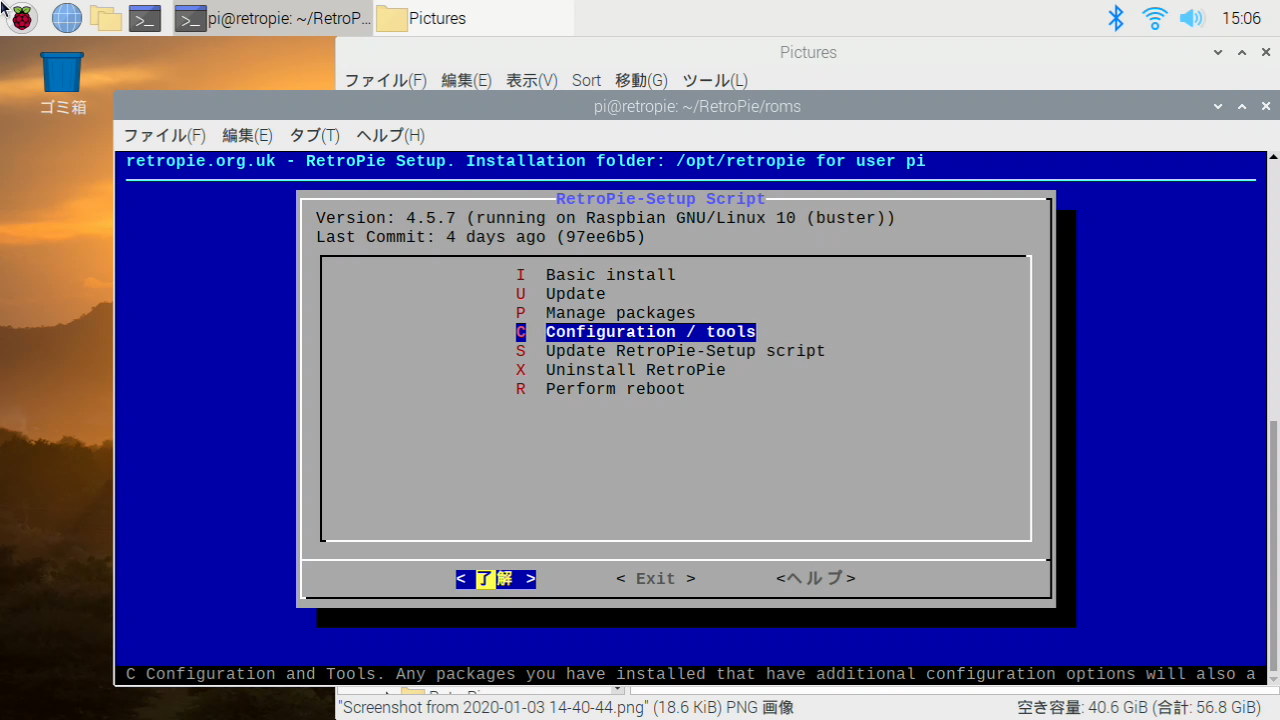Click the 空き容量 free space status text
Viewport: 1280px width, 720px height.
coord(1139,708)
